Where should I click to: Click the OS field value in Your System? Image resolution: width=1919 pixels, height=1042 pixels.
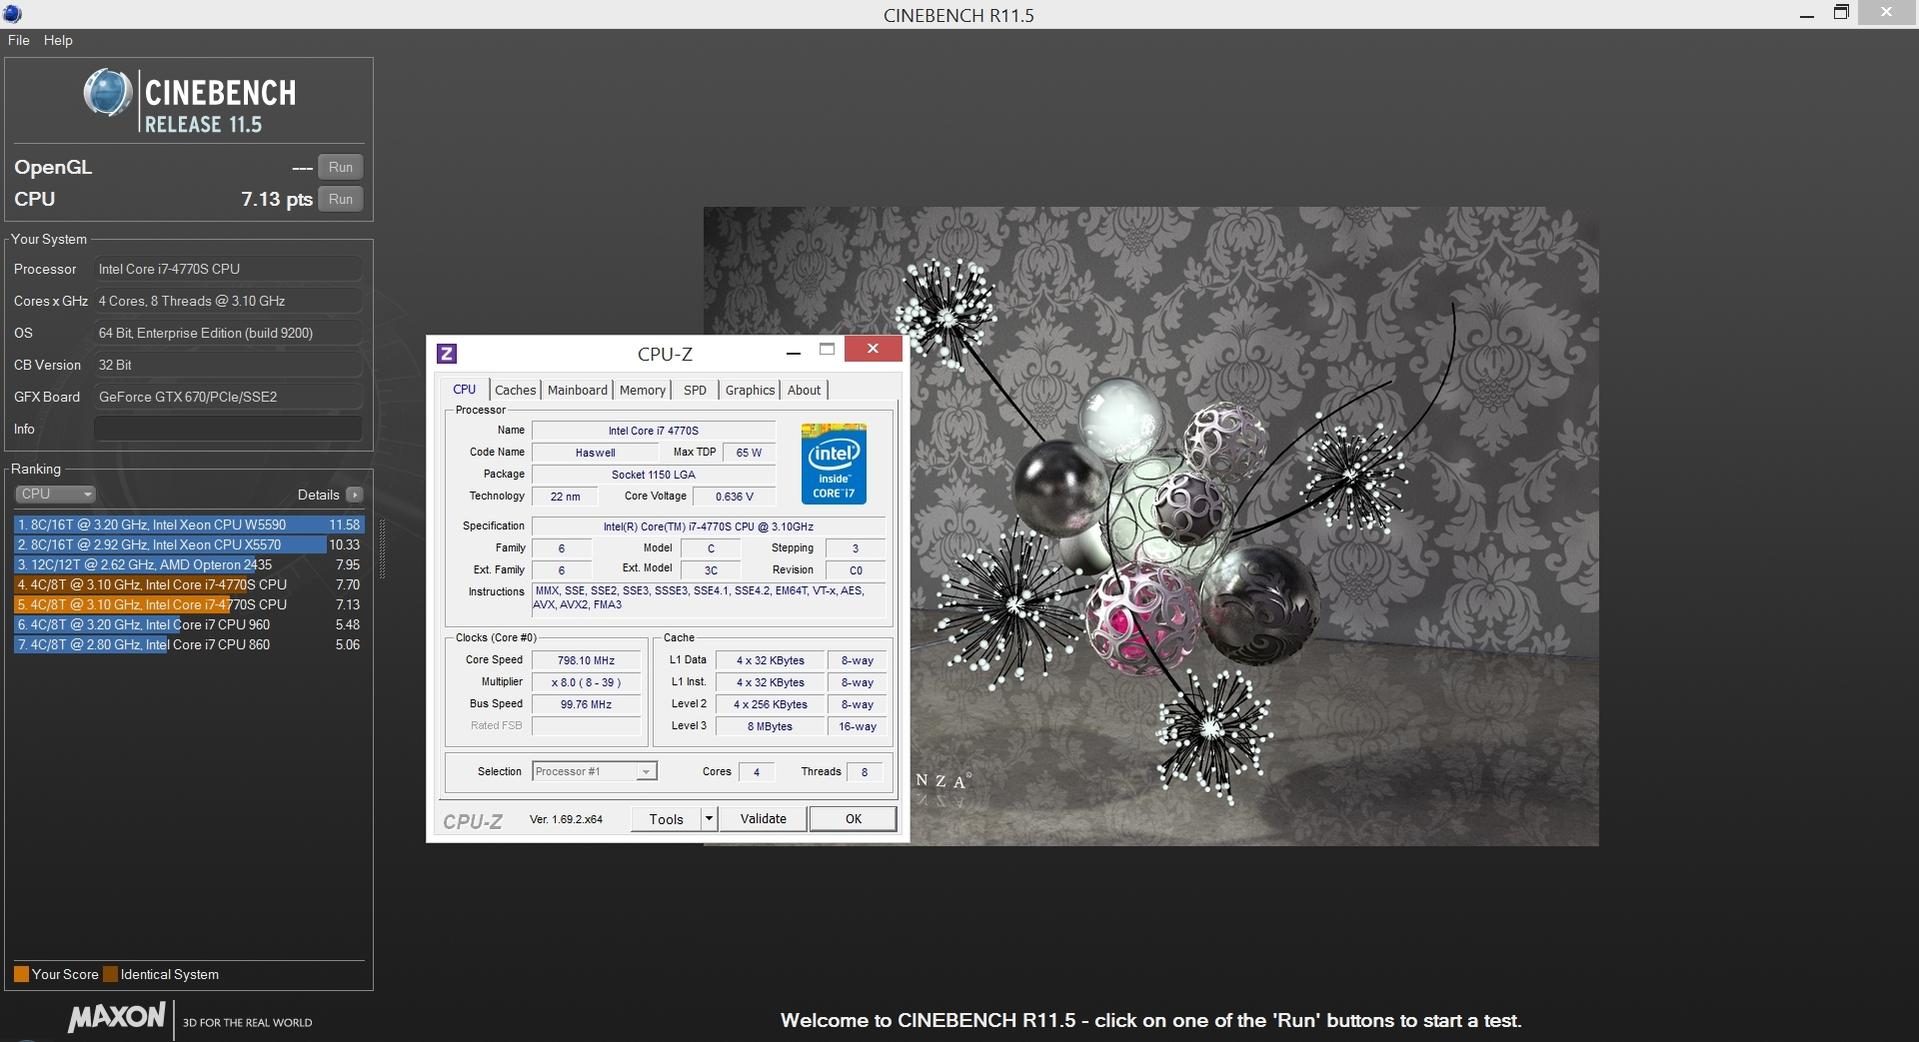(x=228, y=333)
